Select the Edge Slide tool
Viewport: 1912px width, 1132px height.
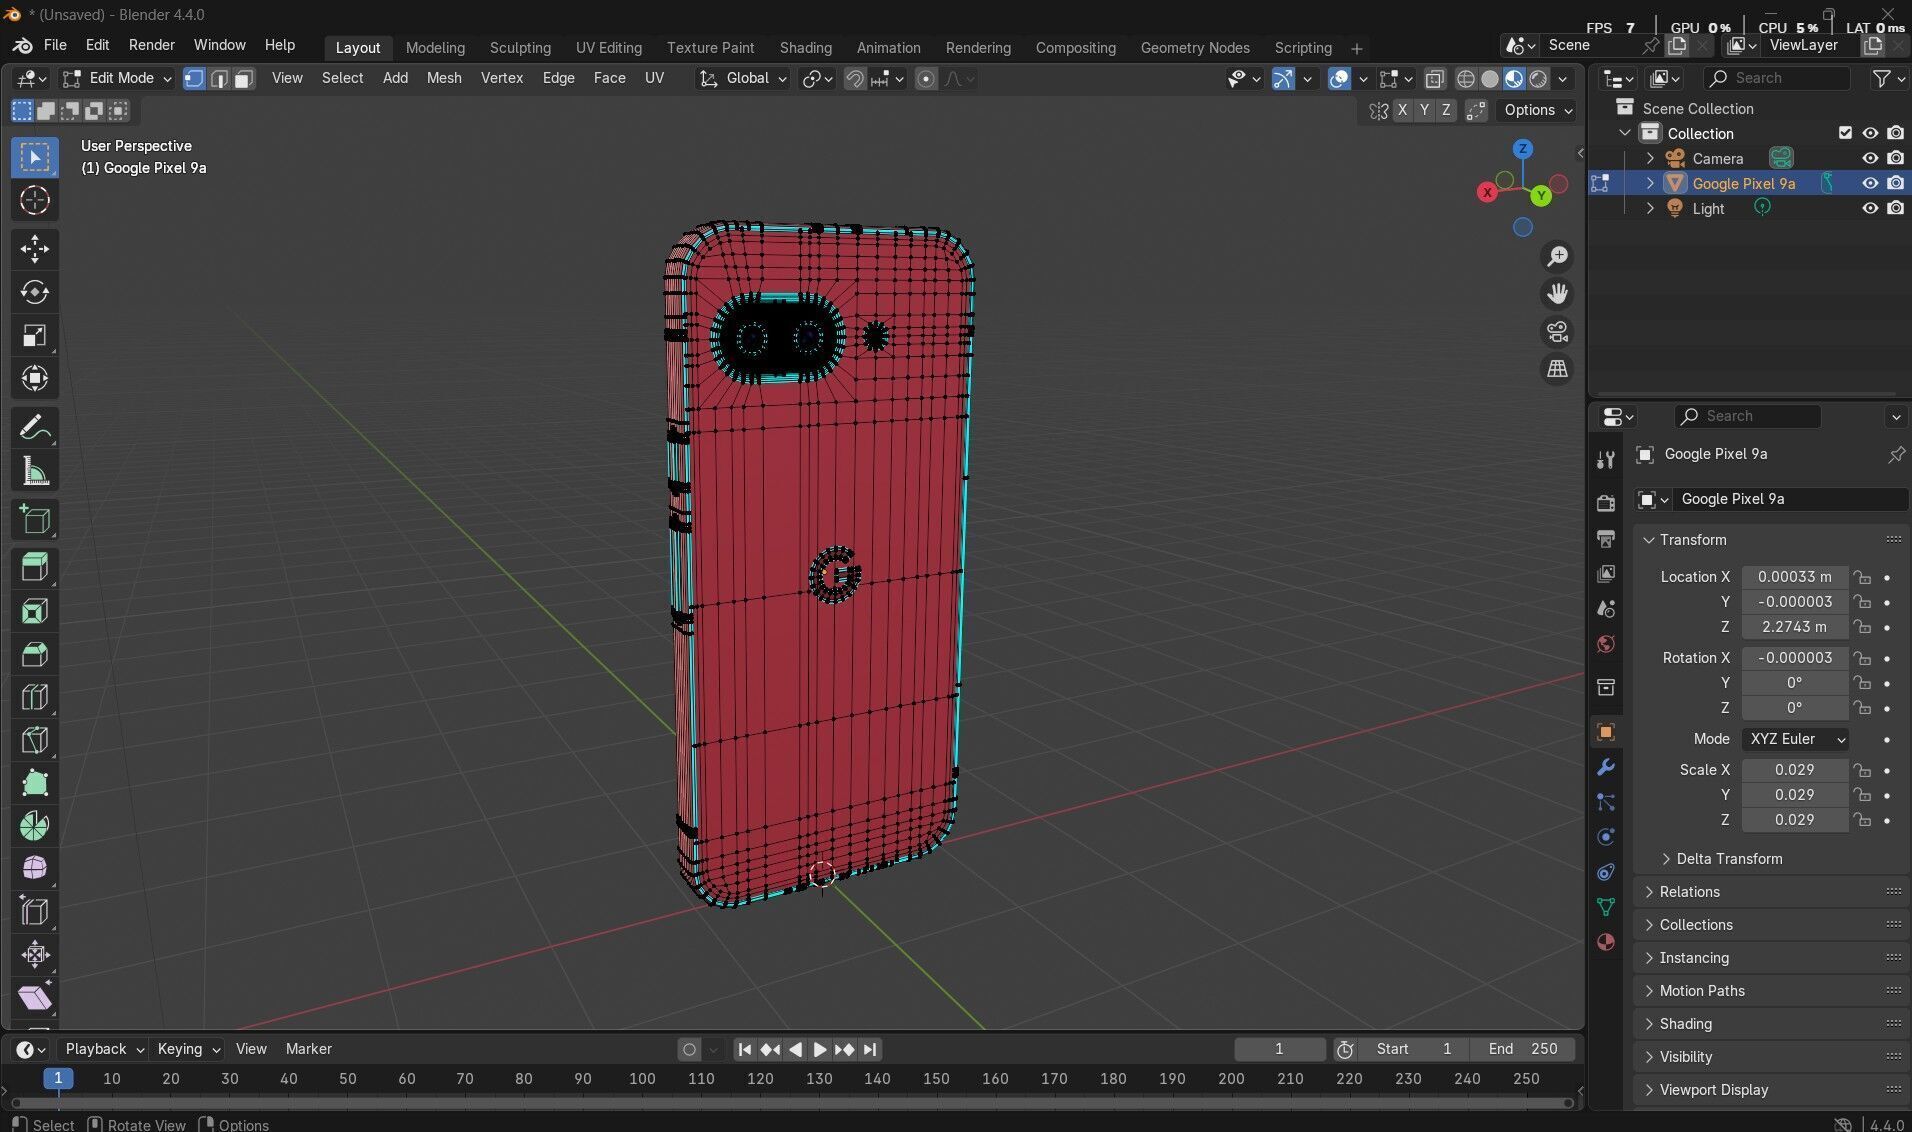tap(35, 911)
